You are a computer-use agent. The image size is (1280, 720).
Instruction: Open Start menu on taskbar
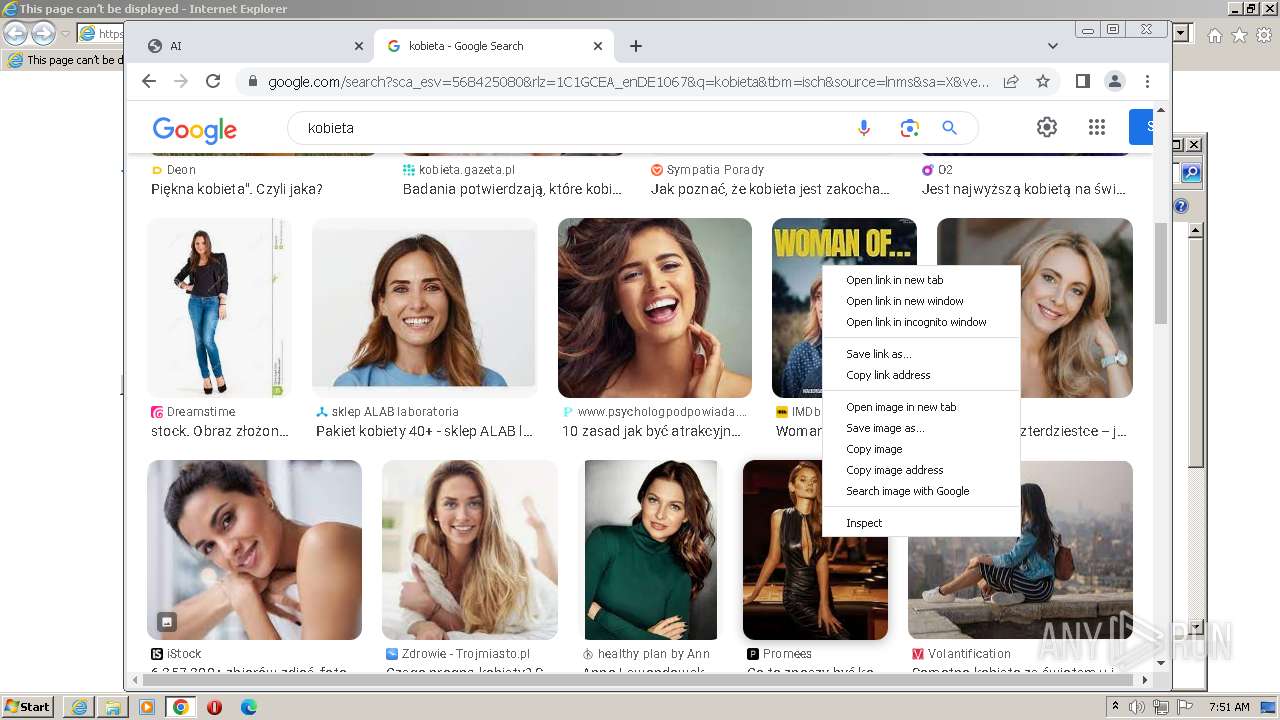[28, 707]
